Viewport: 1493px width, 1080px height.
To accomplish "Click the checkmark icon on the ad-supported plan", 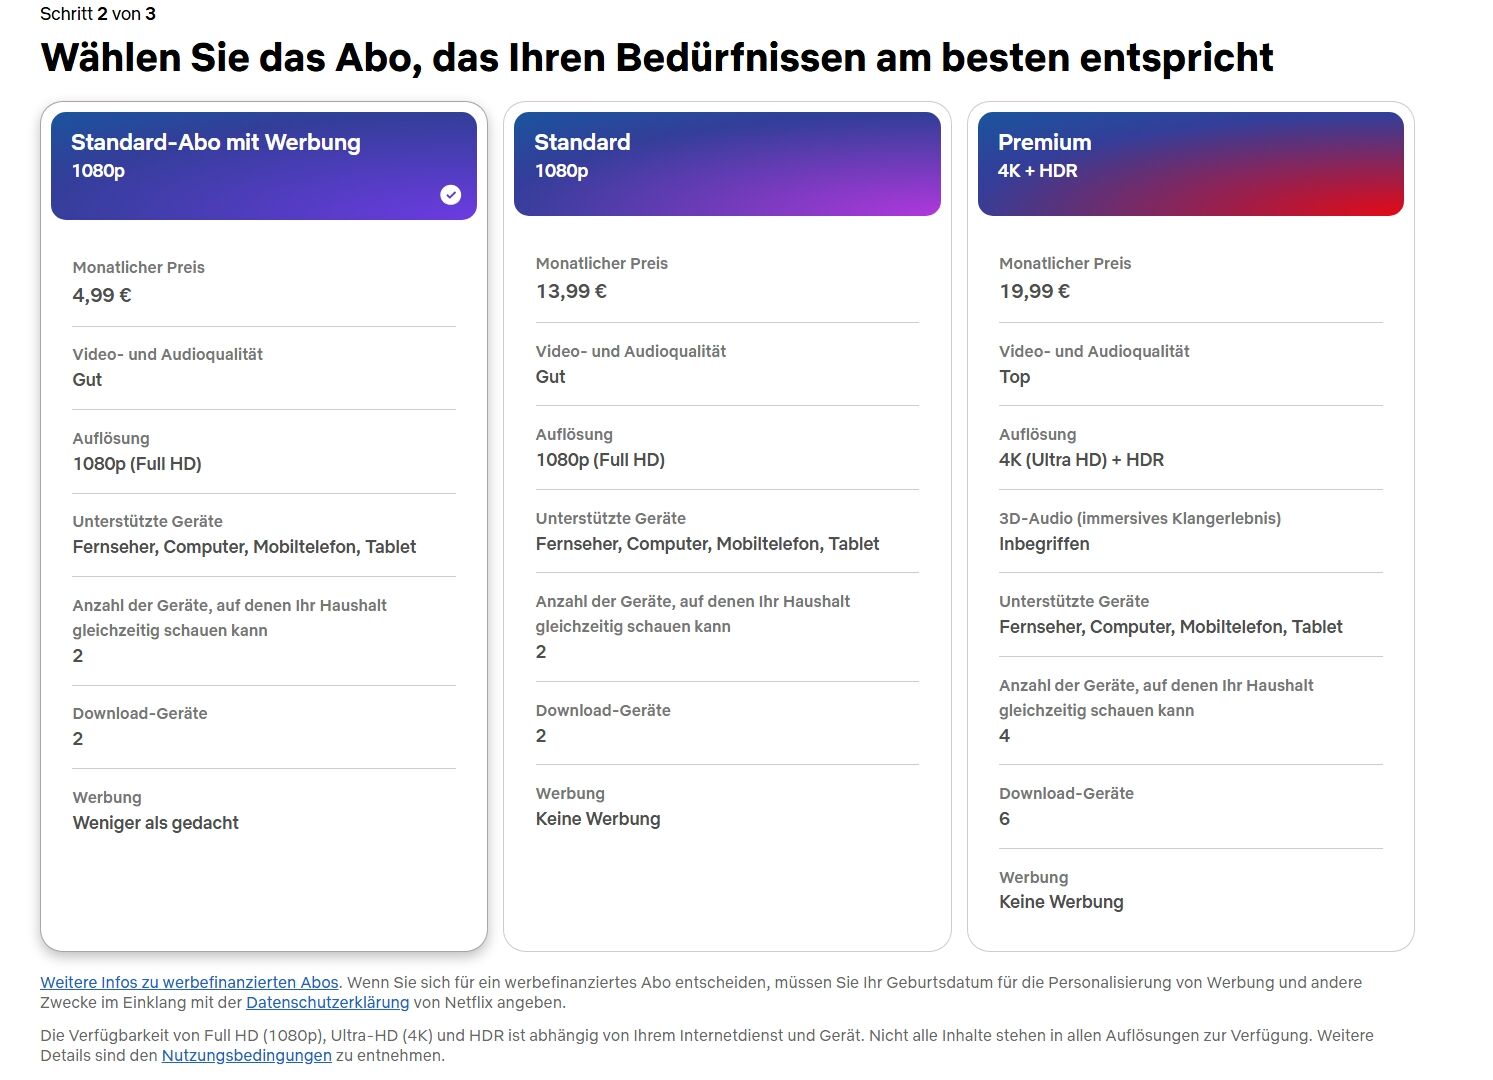I will click(x=451, y=194).
